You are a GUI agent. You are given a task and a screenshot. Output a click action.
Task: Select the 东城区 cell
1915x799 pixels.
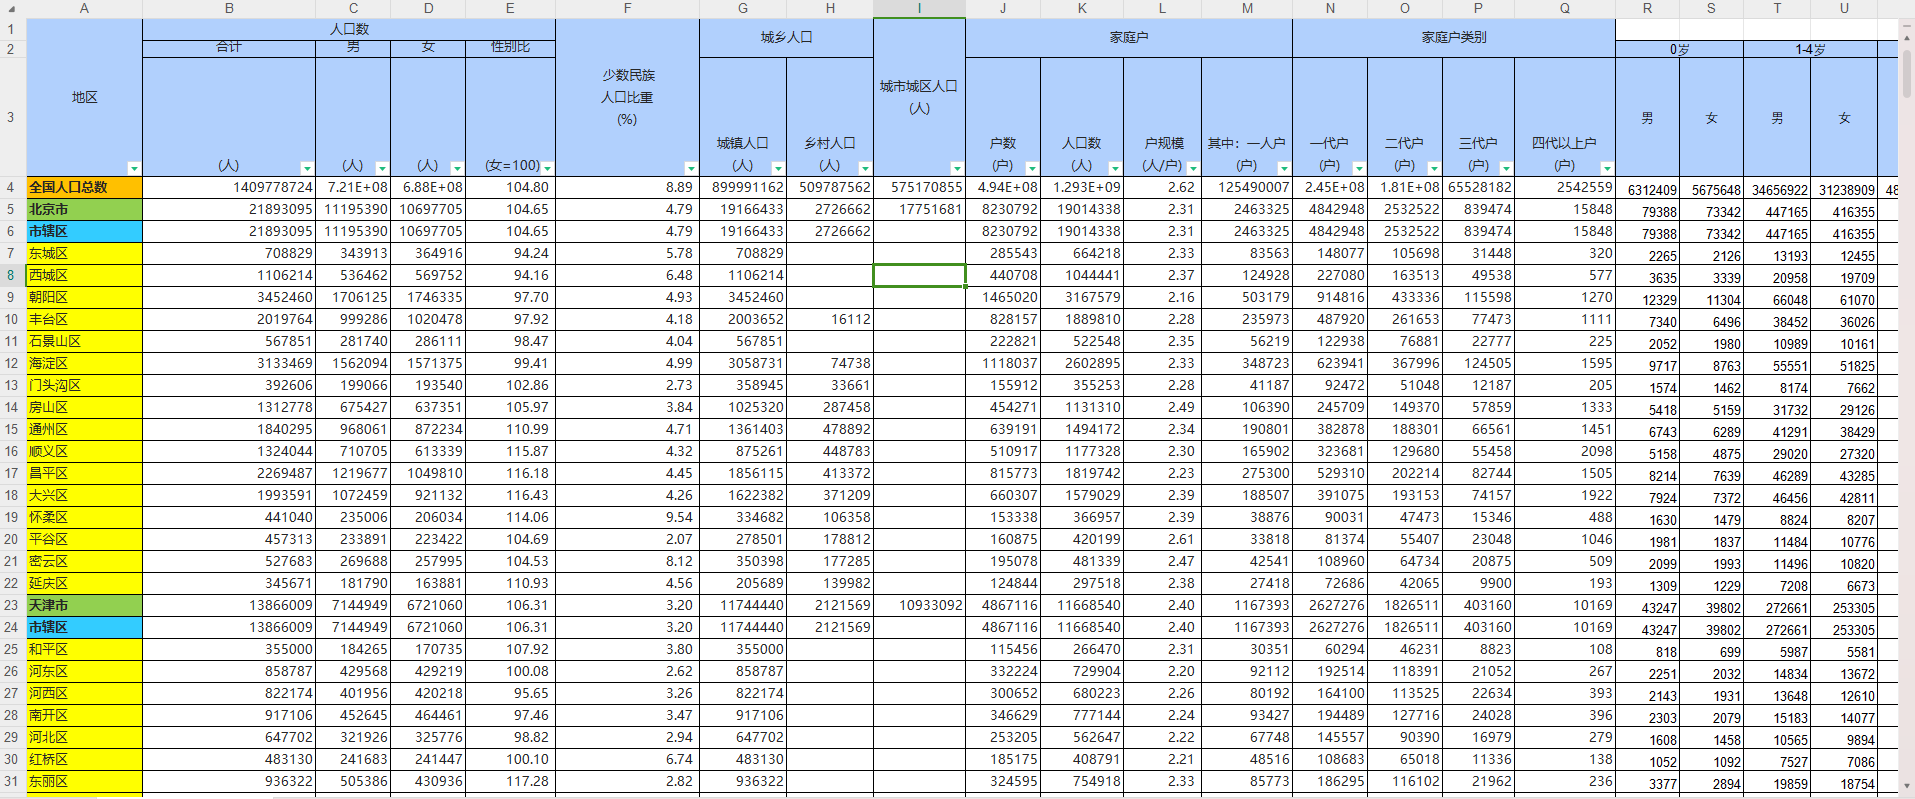[x=84, y=253]
